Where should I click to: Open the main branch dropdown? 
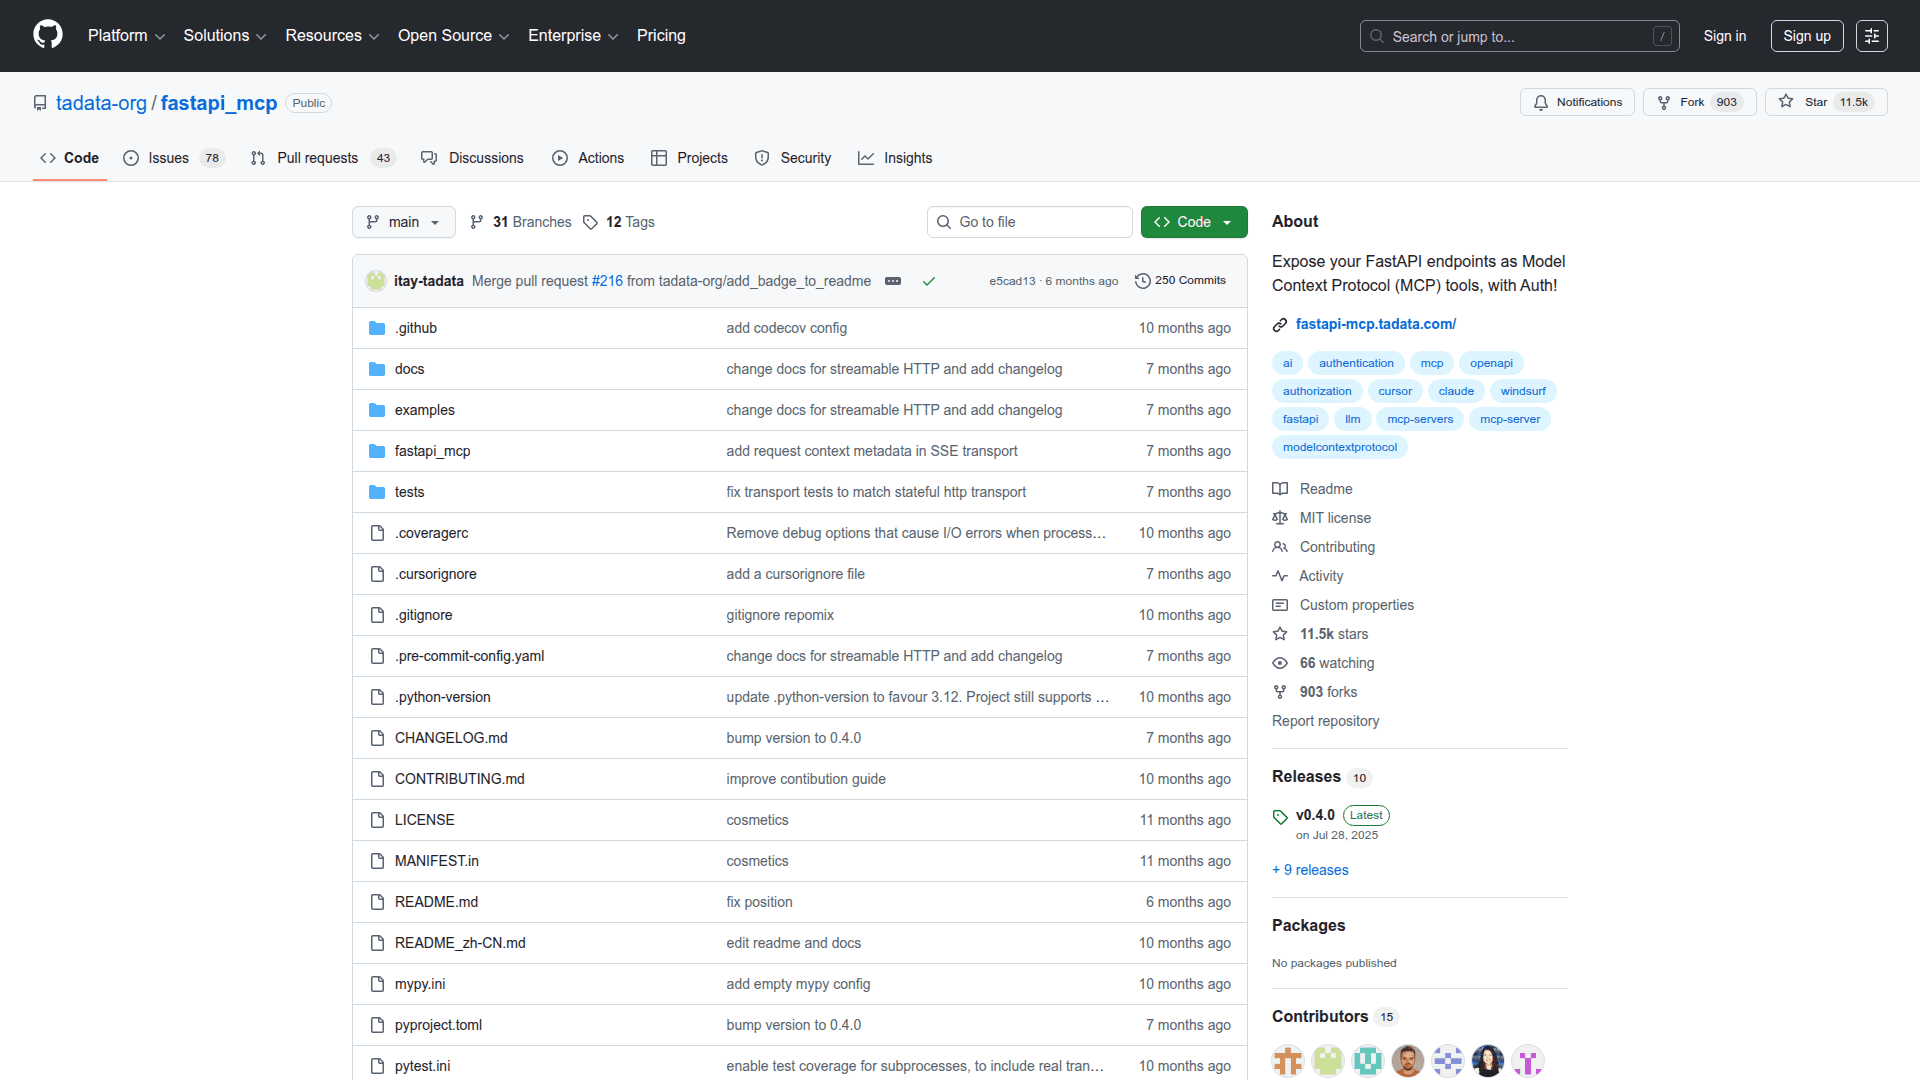click(403, 222)
